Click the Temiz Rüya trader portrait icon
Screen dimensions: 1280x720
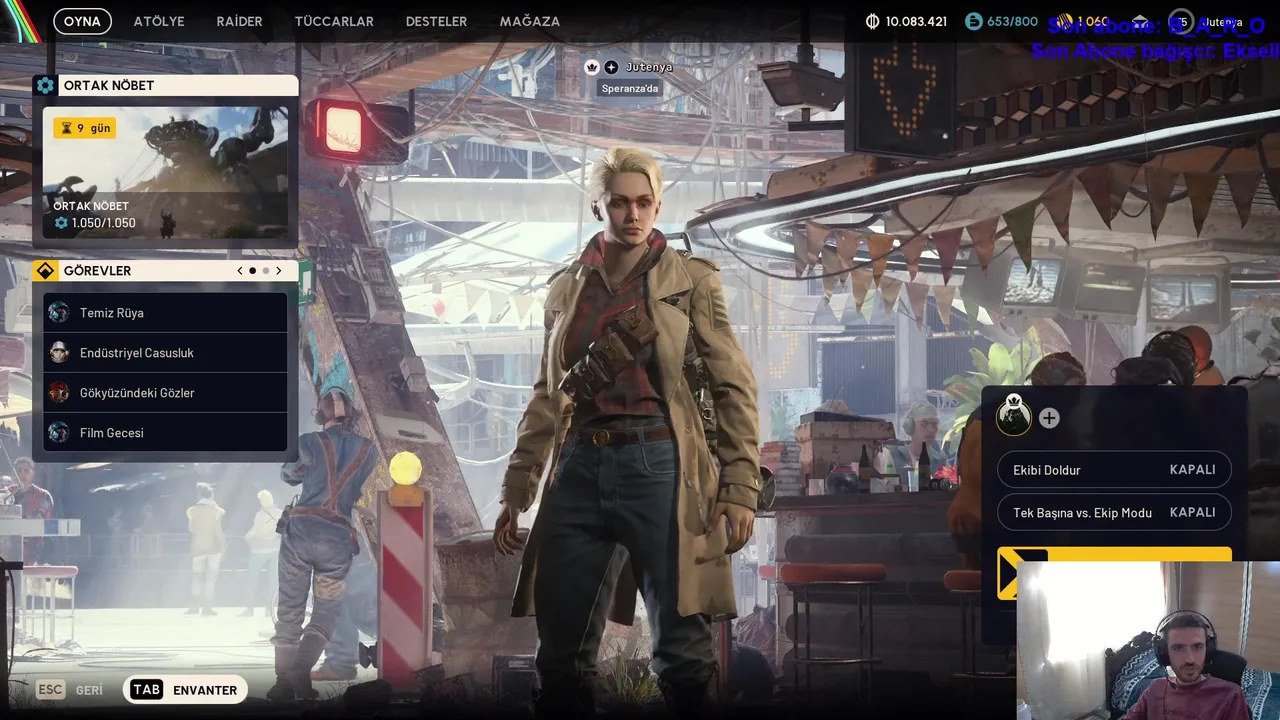coord(59,313)
